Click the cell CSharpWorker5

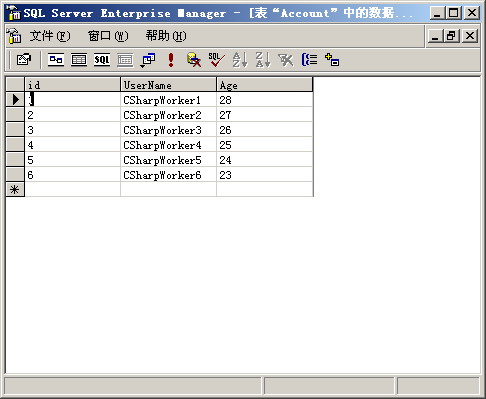(168, 160)
